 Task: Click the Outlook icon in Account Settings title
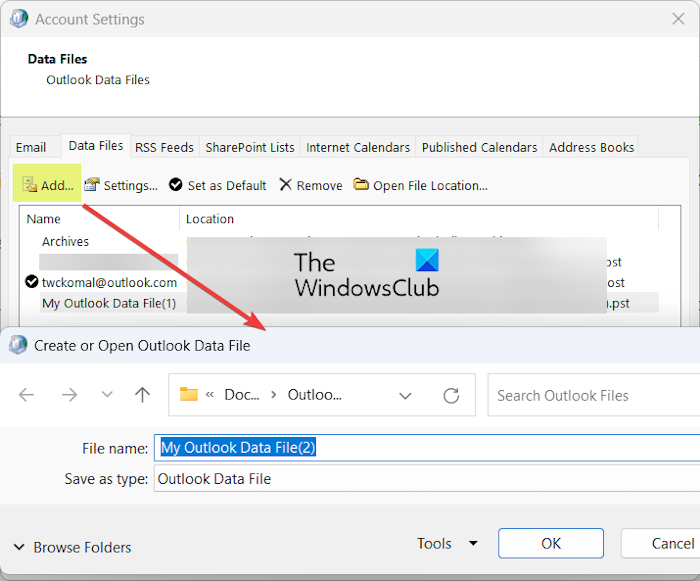pyautogui.click(x=19, y=19)
